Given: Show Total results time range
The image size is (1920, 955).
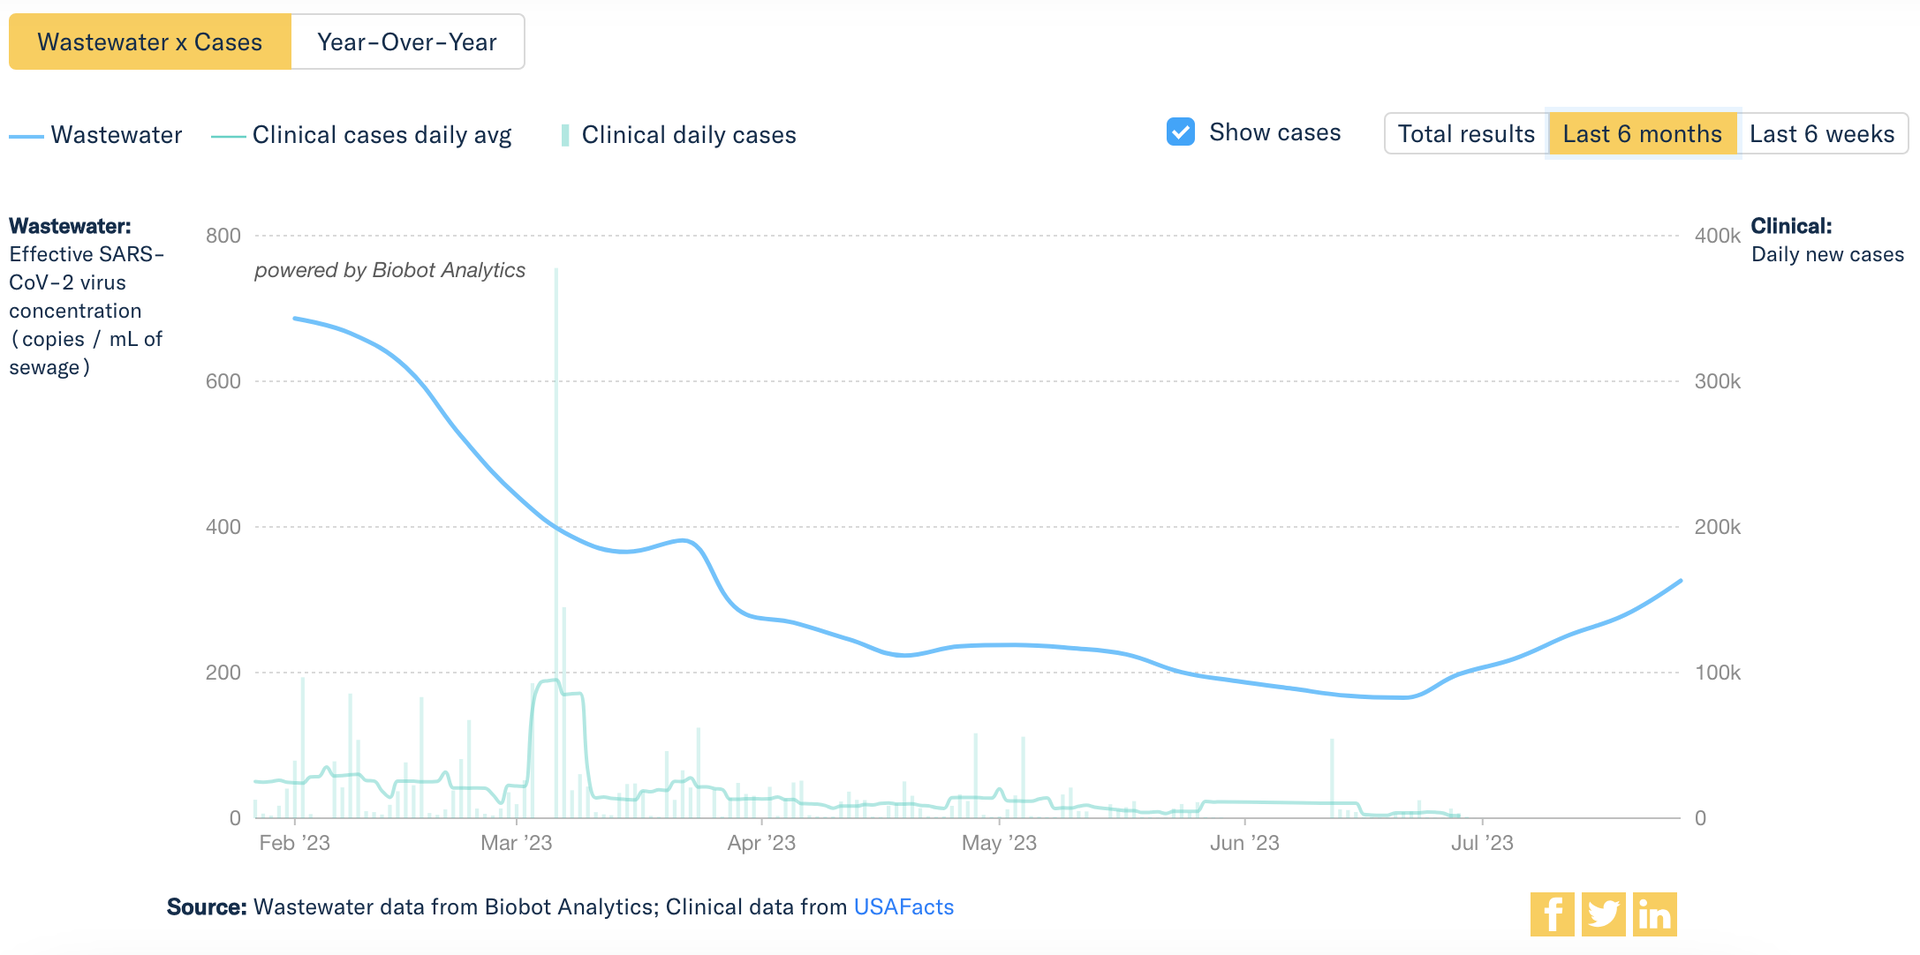Looking at the screenshot, I should tap(1466, 134).
